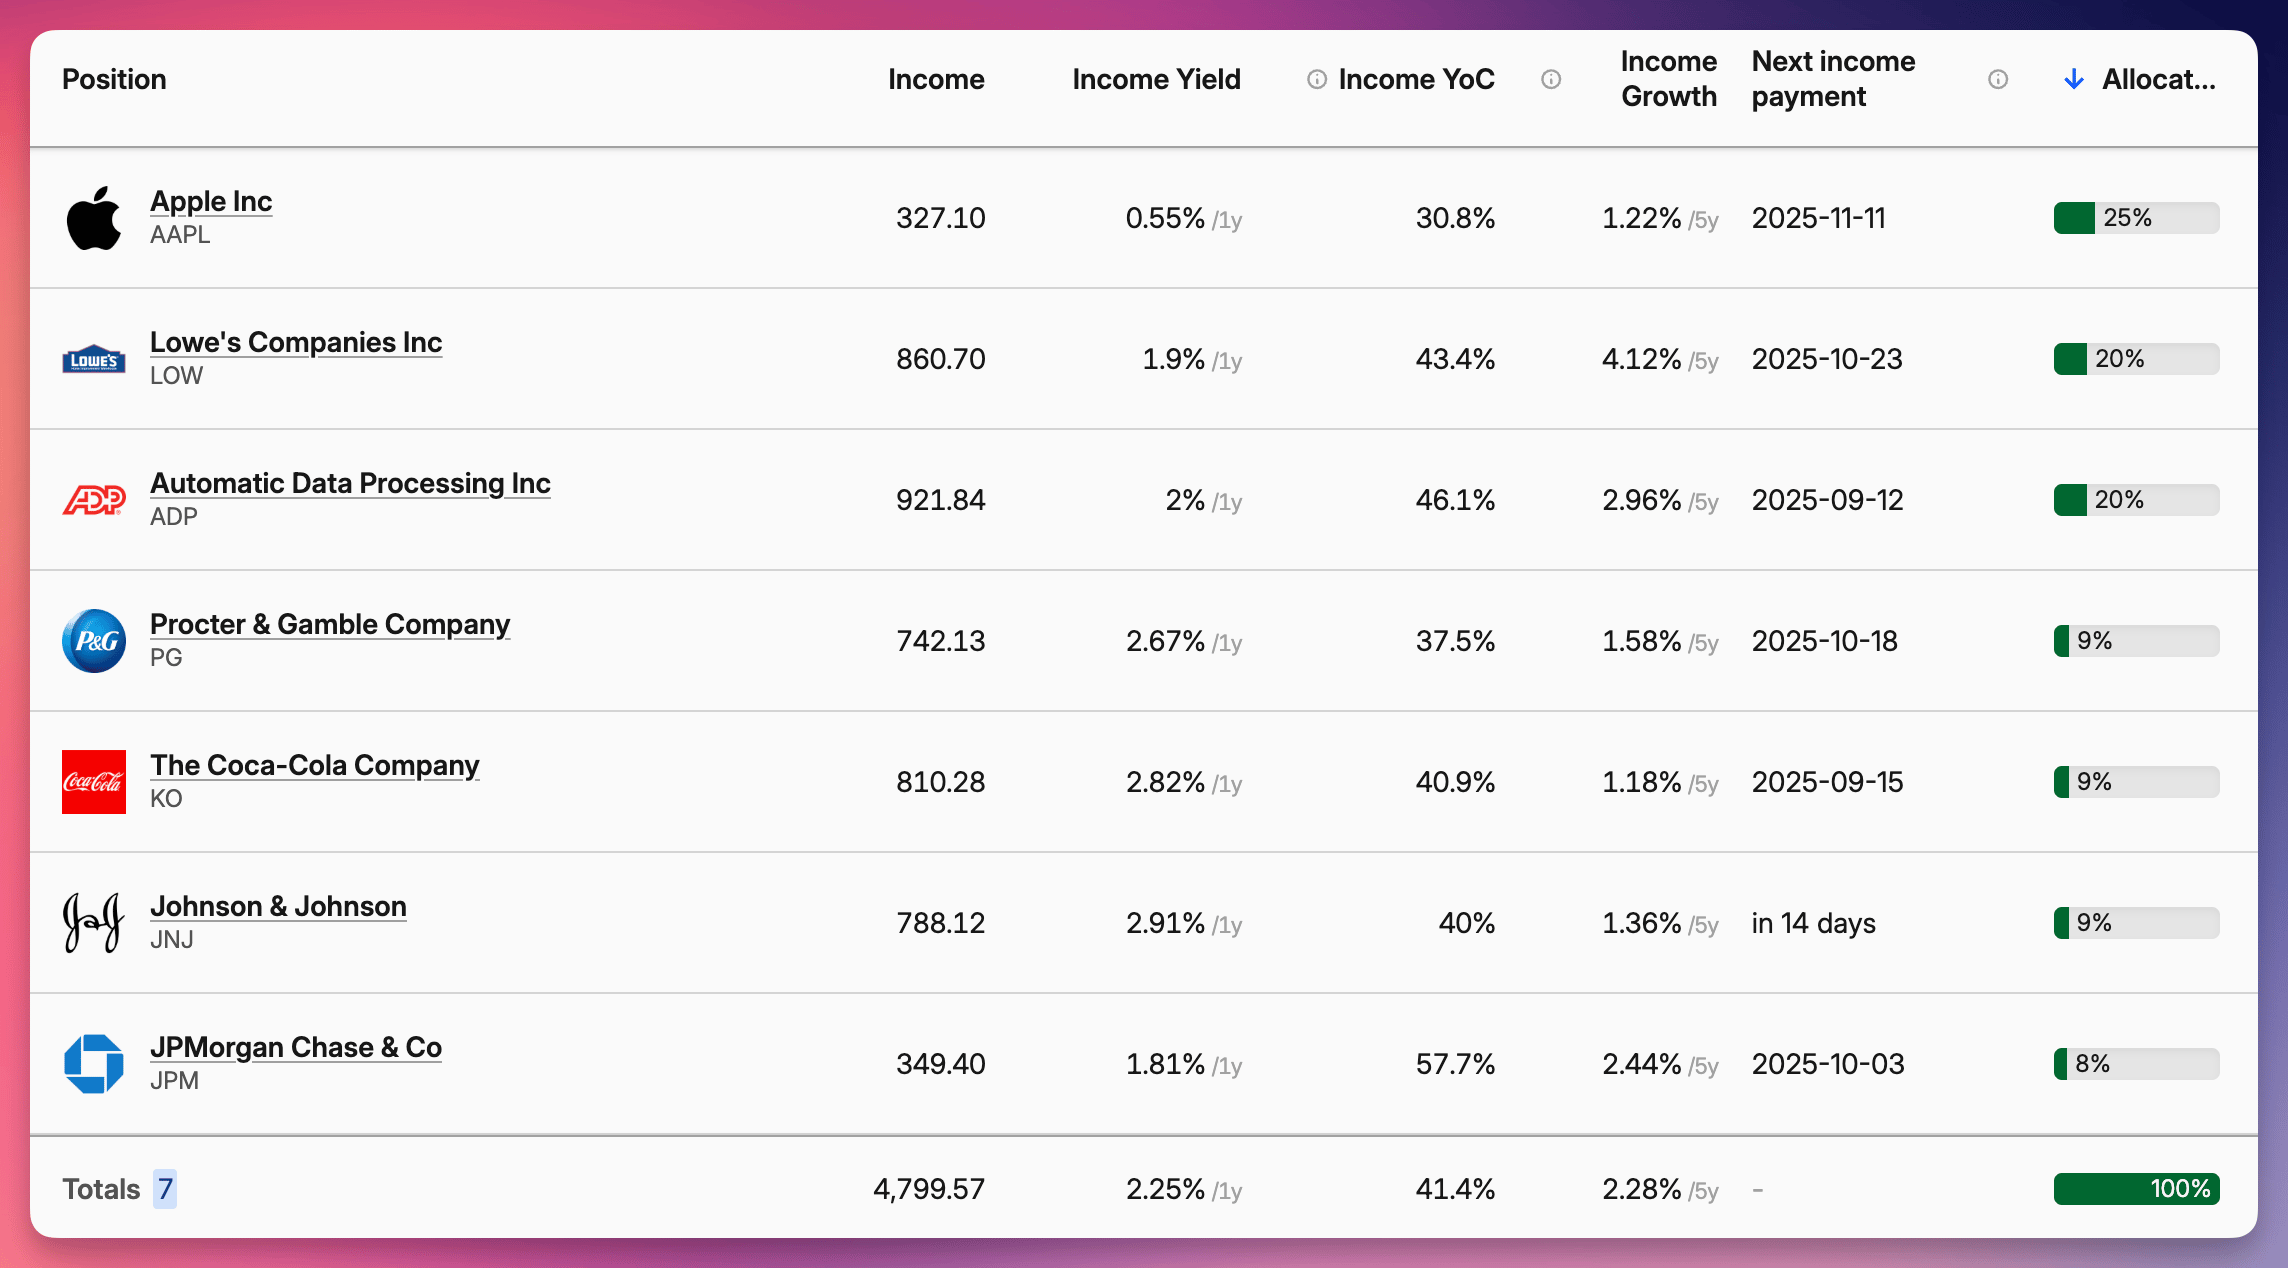Viewport: 2288px width, 1268px height.
Task: Open The Coca-Cola Company link
Action: coord(315,765)
